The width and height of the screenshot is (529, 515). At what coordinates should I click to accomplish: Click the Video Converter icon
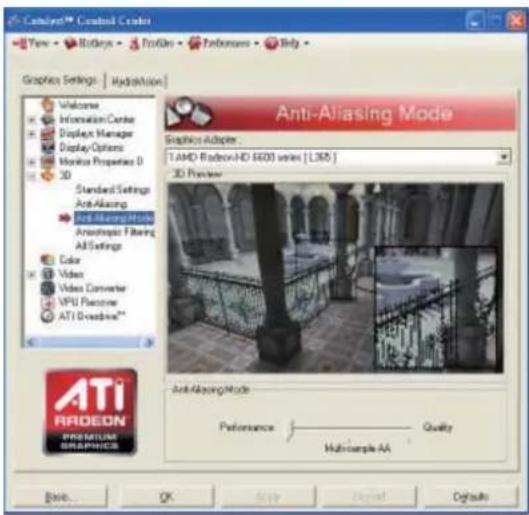pyautogui.click(x=48, y=288)
